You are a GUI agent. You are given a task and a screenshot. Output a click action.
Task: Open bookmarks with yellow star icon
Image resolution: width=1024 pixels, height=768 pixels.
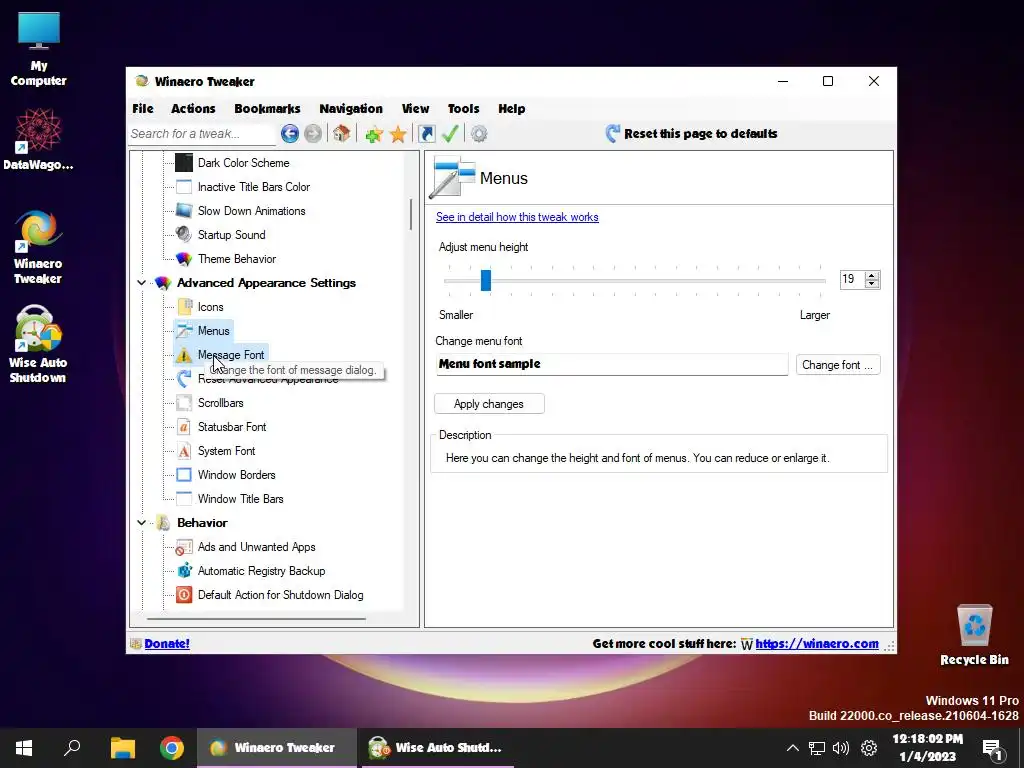pyautogui.click(x=398, y=135)
